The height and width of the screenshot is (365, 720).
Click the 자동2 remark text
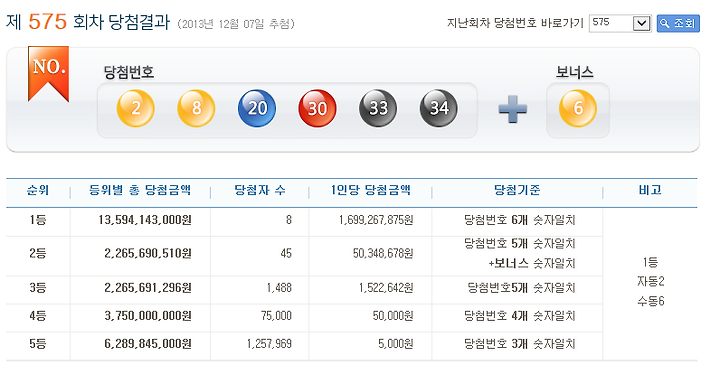click(x=651, y=281)
